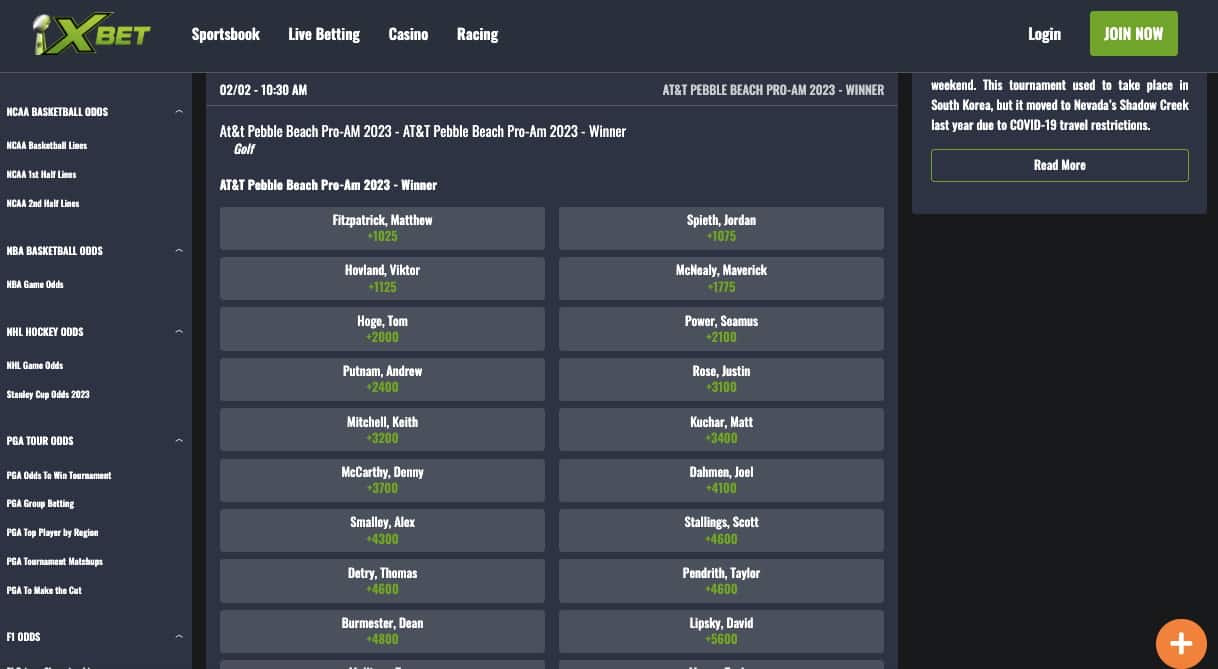The image size is (1218, 669).
Task: Open PGA Group Betting
Action: [41, 504]
